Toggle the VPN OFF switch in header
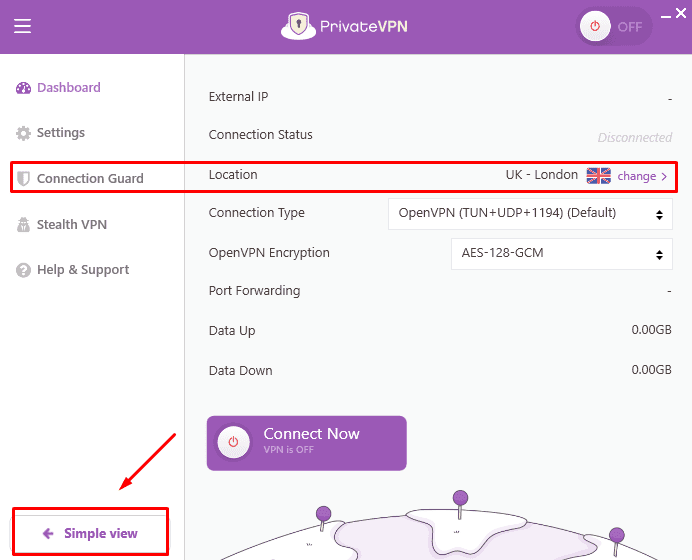Image resolution: width=692 pixels, height=560 pixels. (x=613, y=27)
